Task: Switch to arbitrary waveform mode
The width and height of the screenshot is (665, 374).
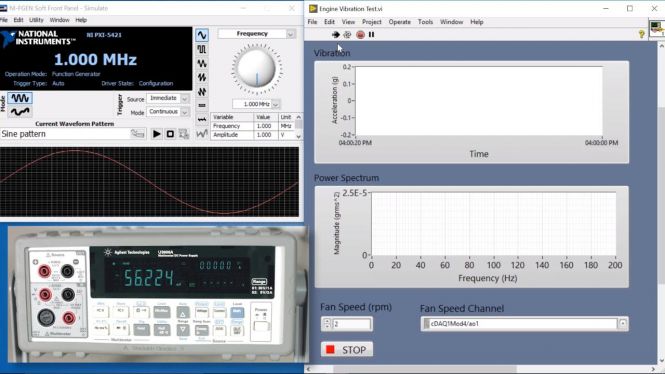Action: [x=20, y=112]
